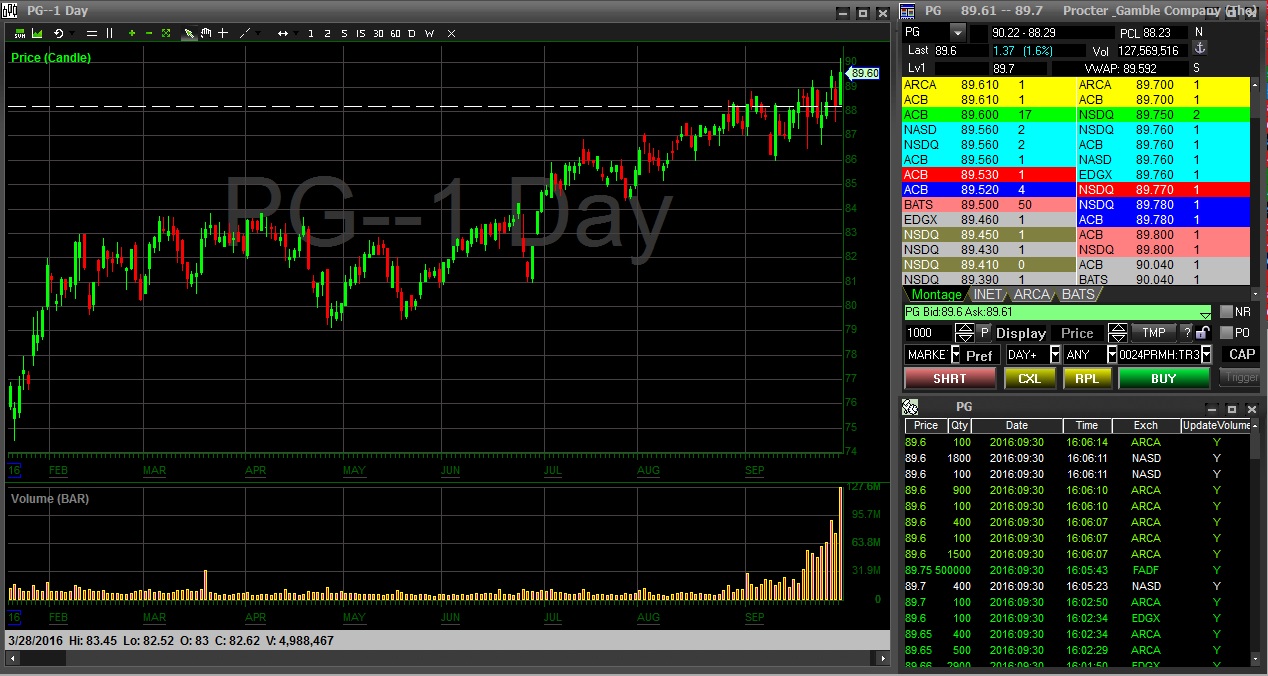This screenshot has width=1268, height=676.
Task: Switch chart to Weekly interval
Action: [x=429, y=33]
